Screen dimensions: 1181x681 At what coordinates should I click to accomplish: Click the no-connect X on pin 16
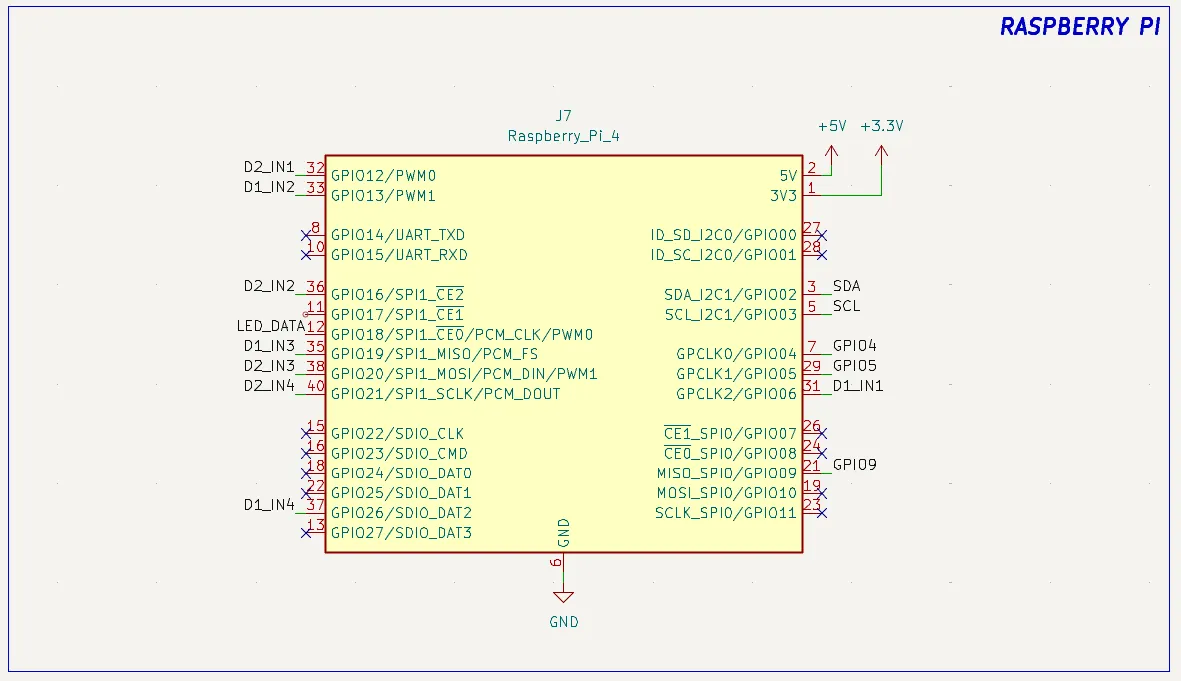click(306, 453)
